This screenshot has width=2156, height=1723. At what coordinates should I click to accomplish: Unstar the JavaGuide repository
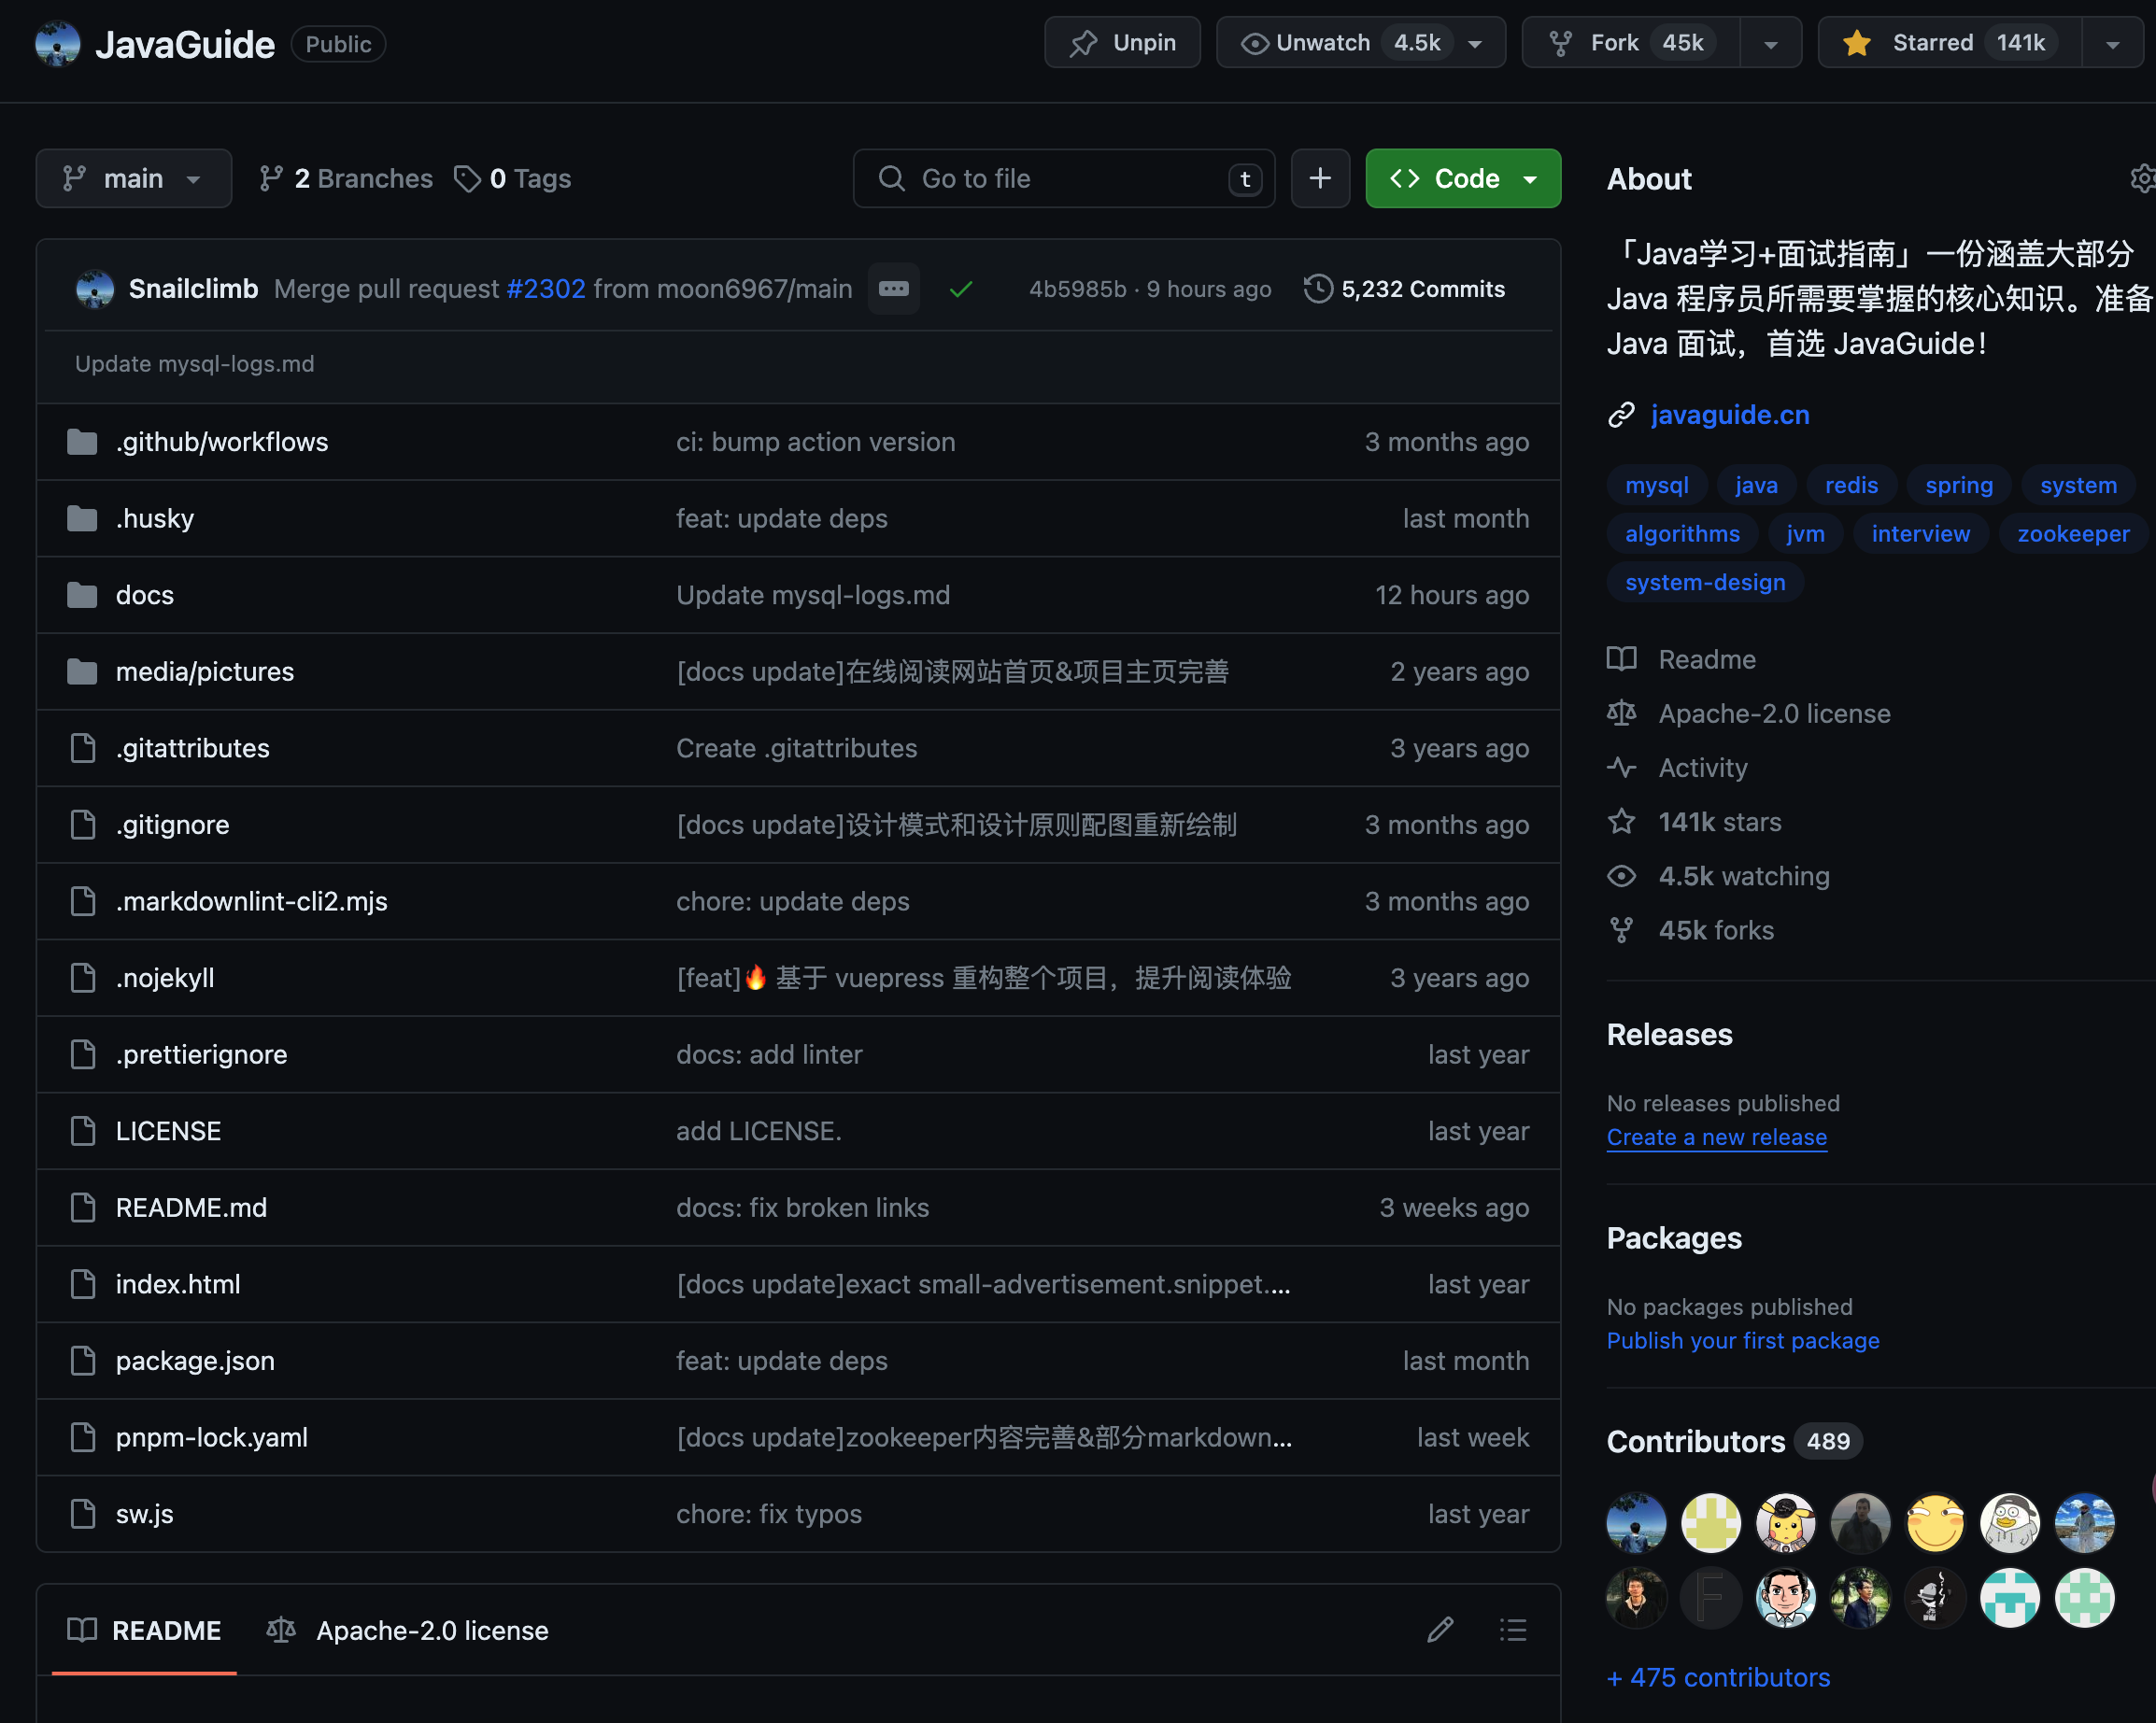click(1947, 42)
